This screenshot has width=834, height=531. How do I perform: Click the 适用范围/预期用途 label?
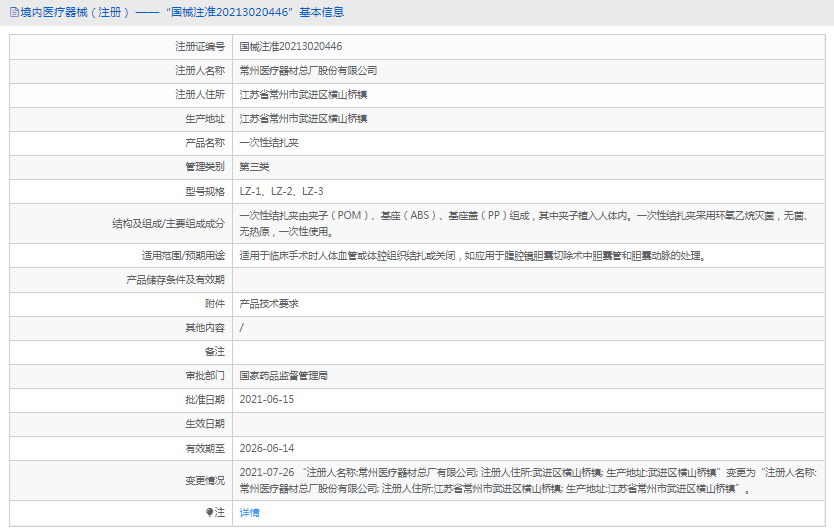click(183, 256)
